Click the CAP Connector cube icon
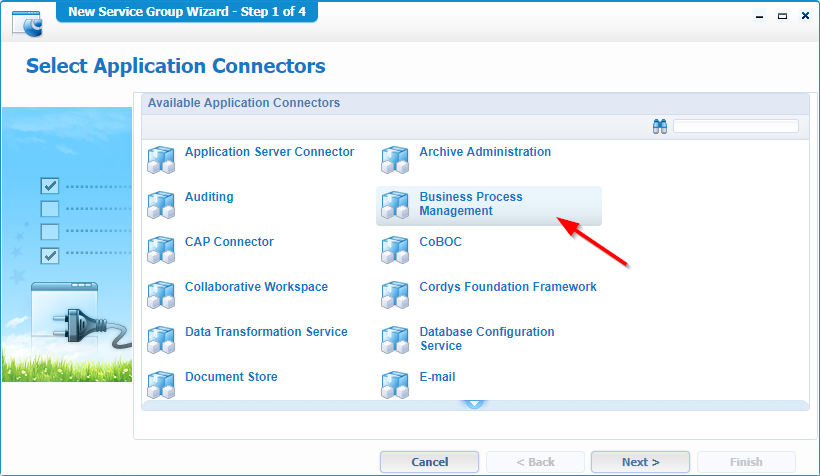The height and width of the screenshot is (476, 820). pyautogui.click(x=161, y=250)
